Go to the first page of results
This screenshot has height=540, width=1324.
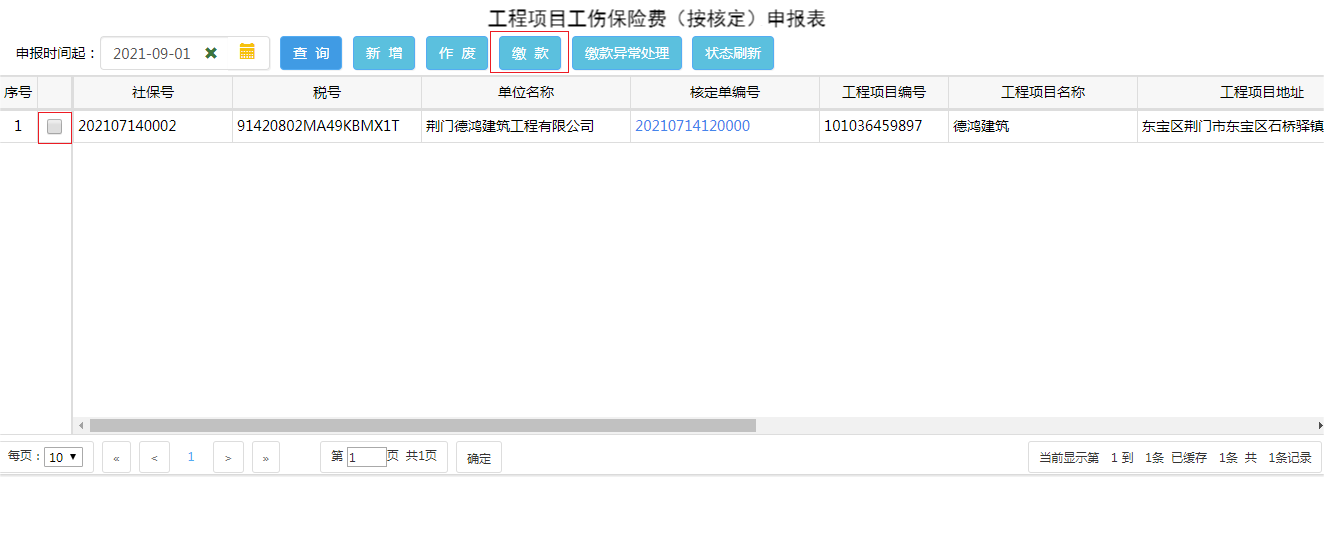pos(116,458)
